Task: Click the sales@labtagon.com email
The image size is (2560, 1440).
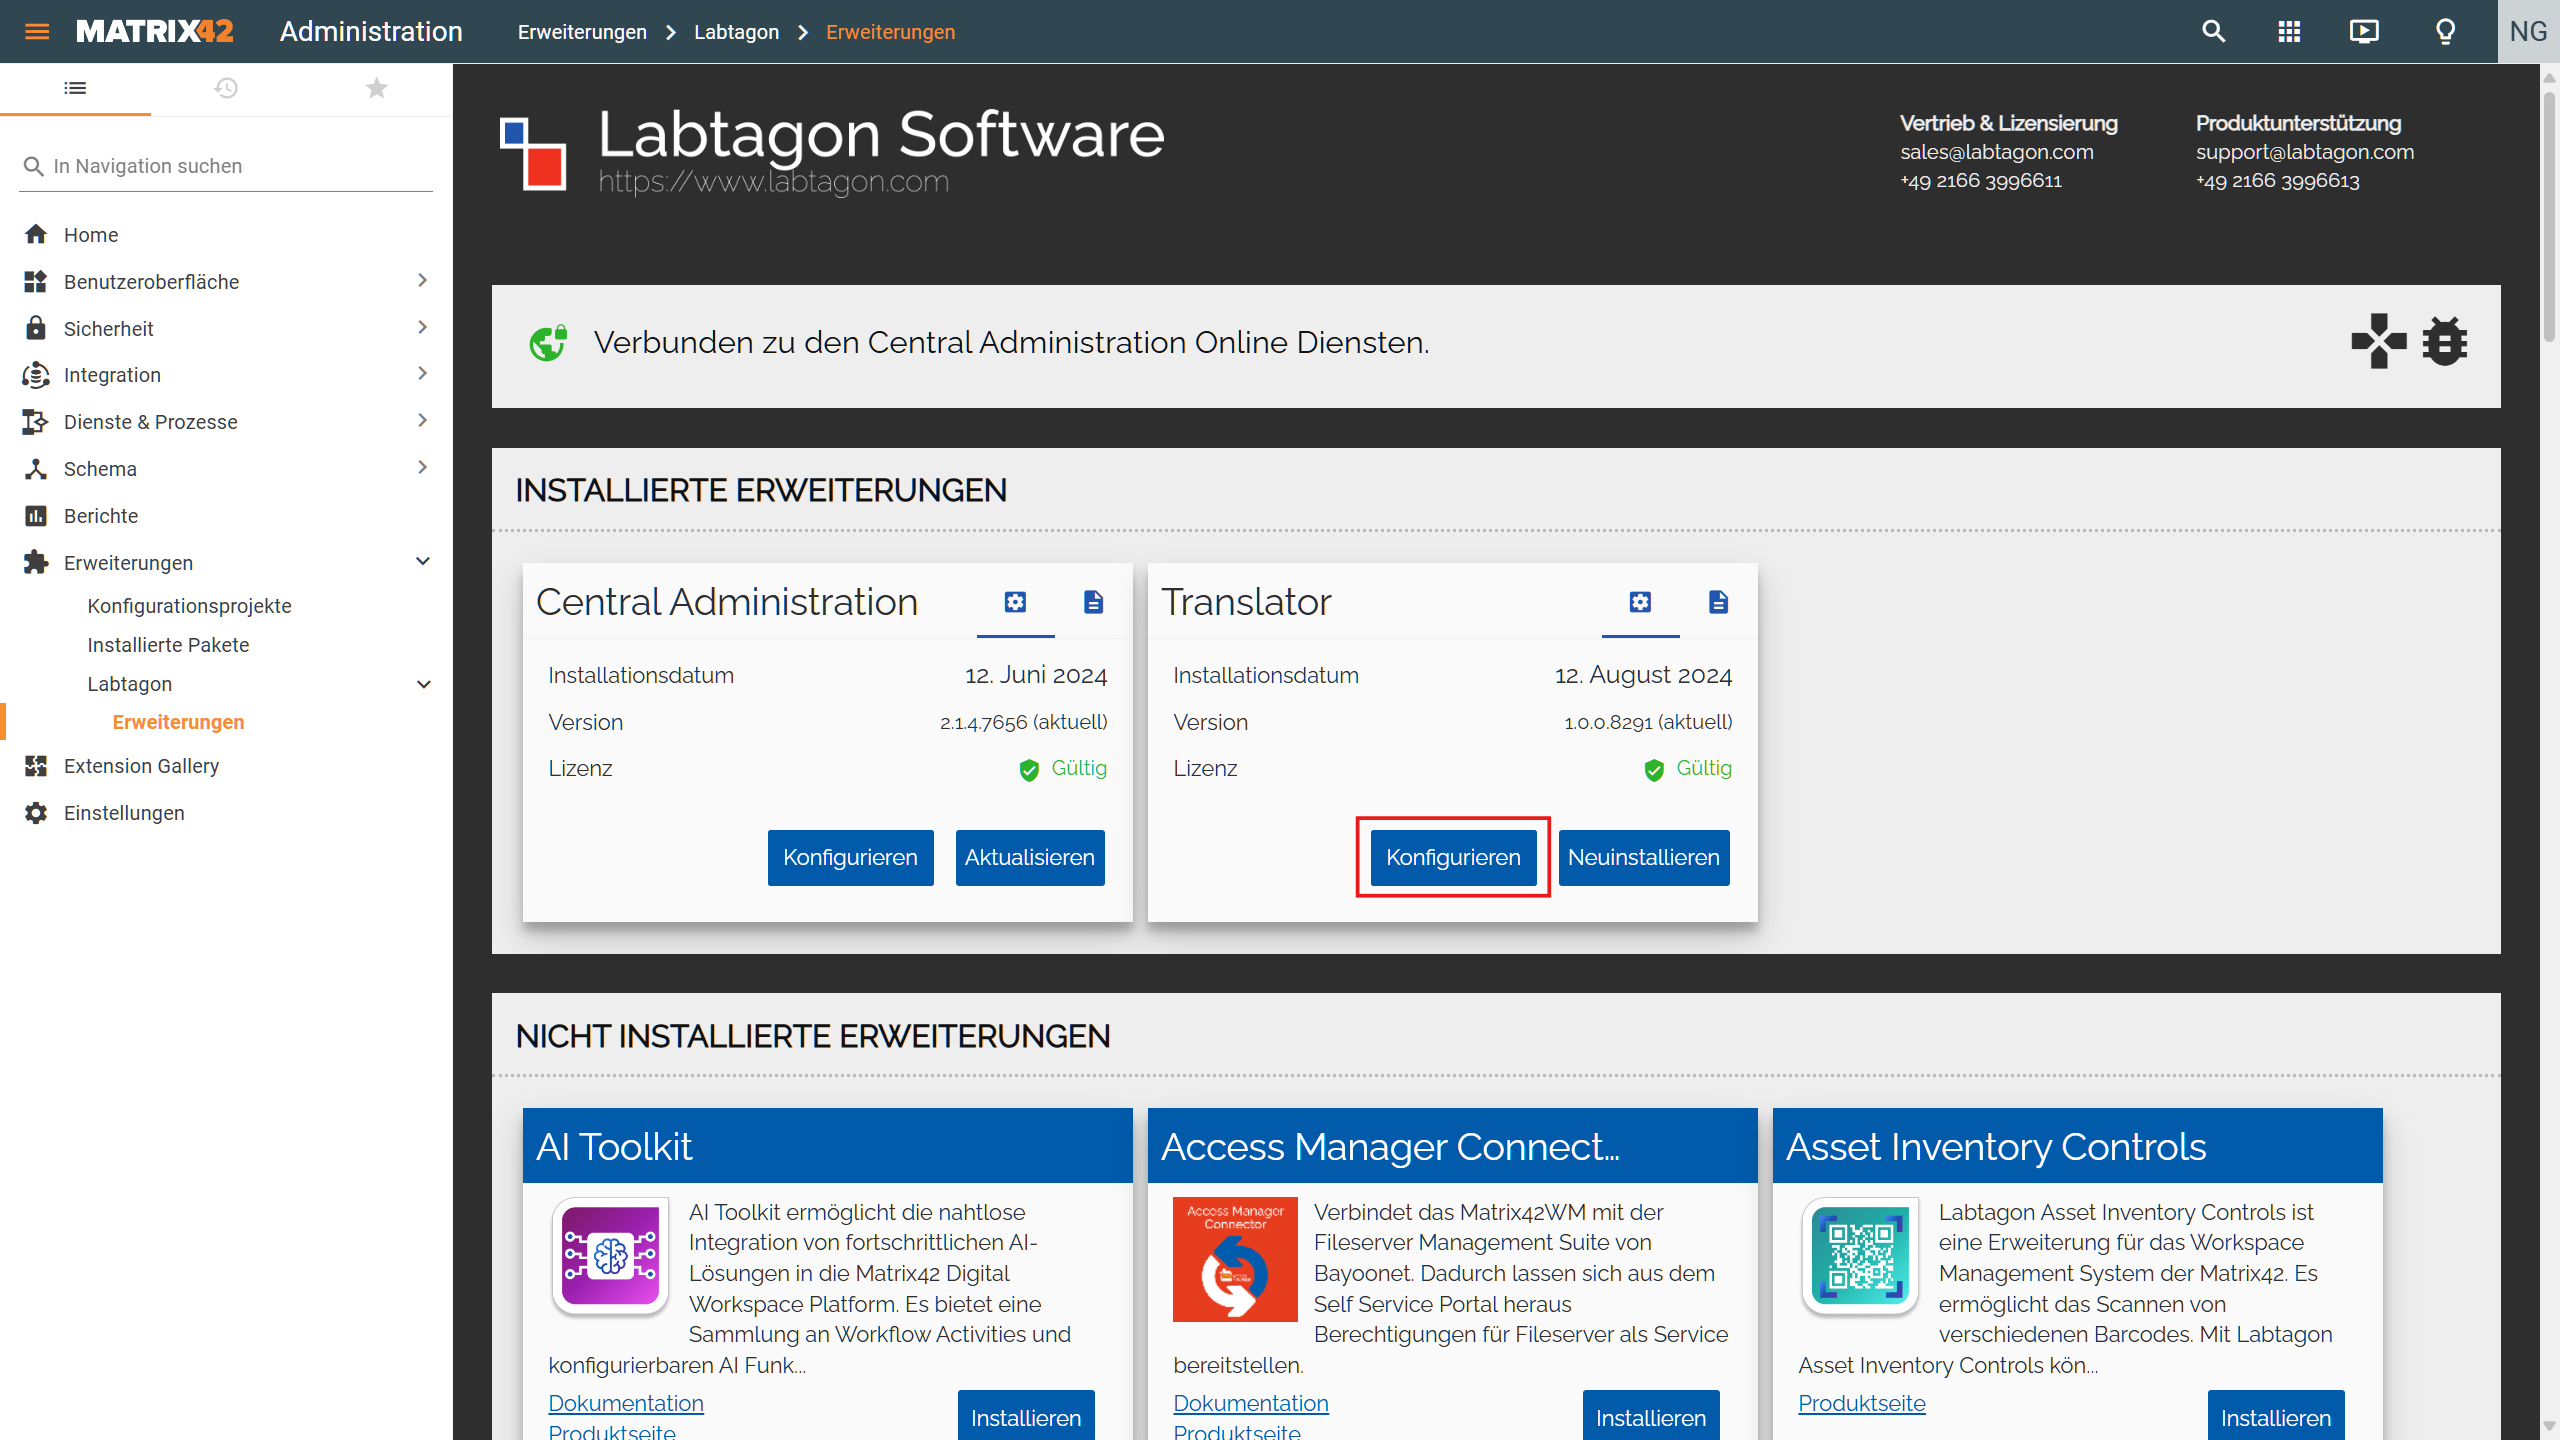Action: [1996, 152]
